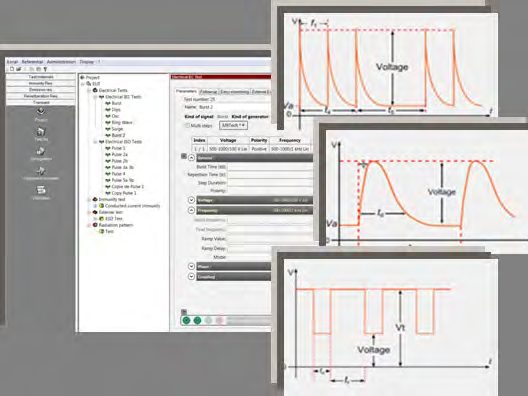Expand the Phase section chevron
Screen dimensions: 528x396
(x=191, y=266)
